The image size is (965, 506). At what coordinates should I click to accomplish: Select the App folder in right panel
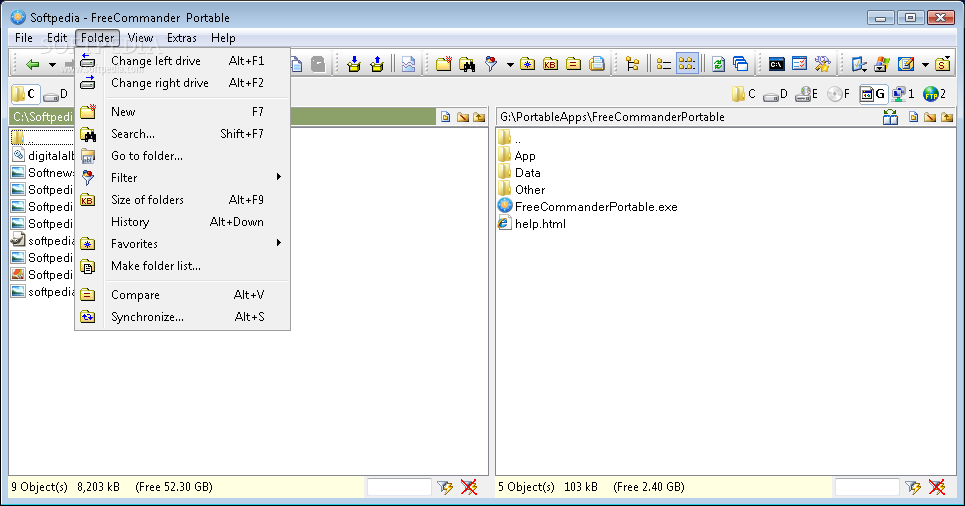[517, 156]
